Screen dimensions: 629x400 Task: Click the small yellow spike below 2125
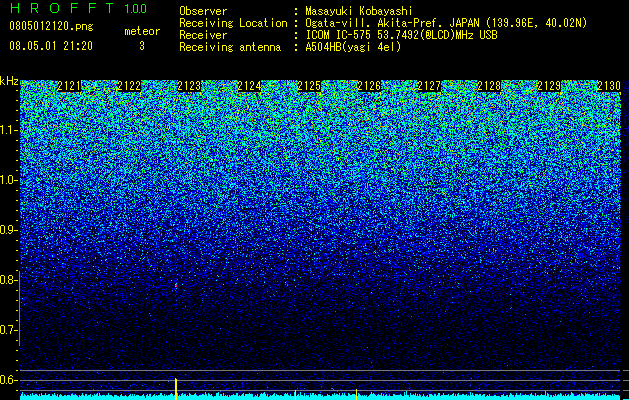295,395
